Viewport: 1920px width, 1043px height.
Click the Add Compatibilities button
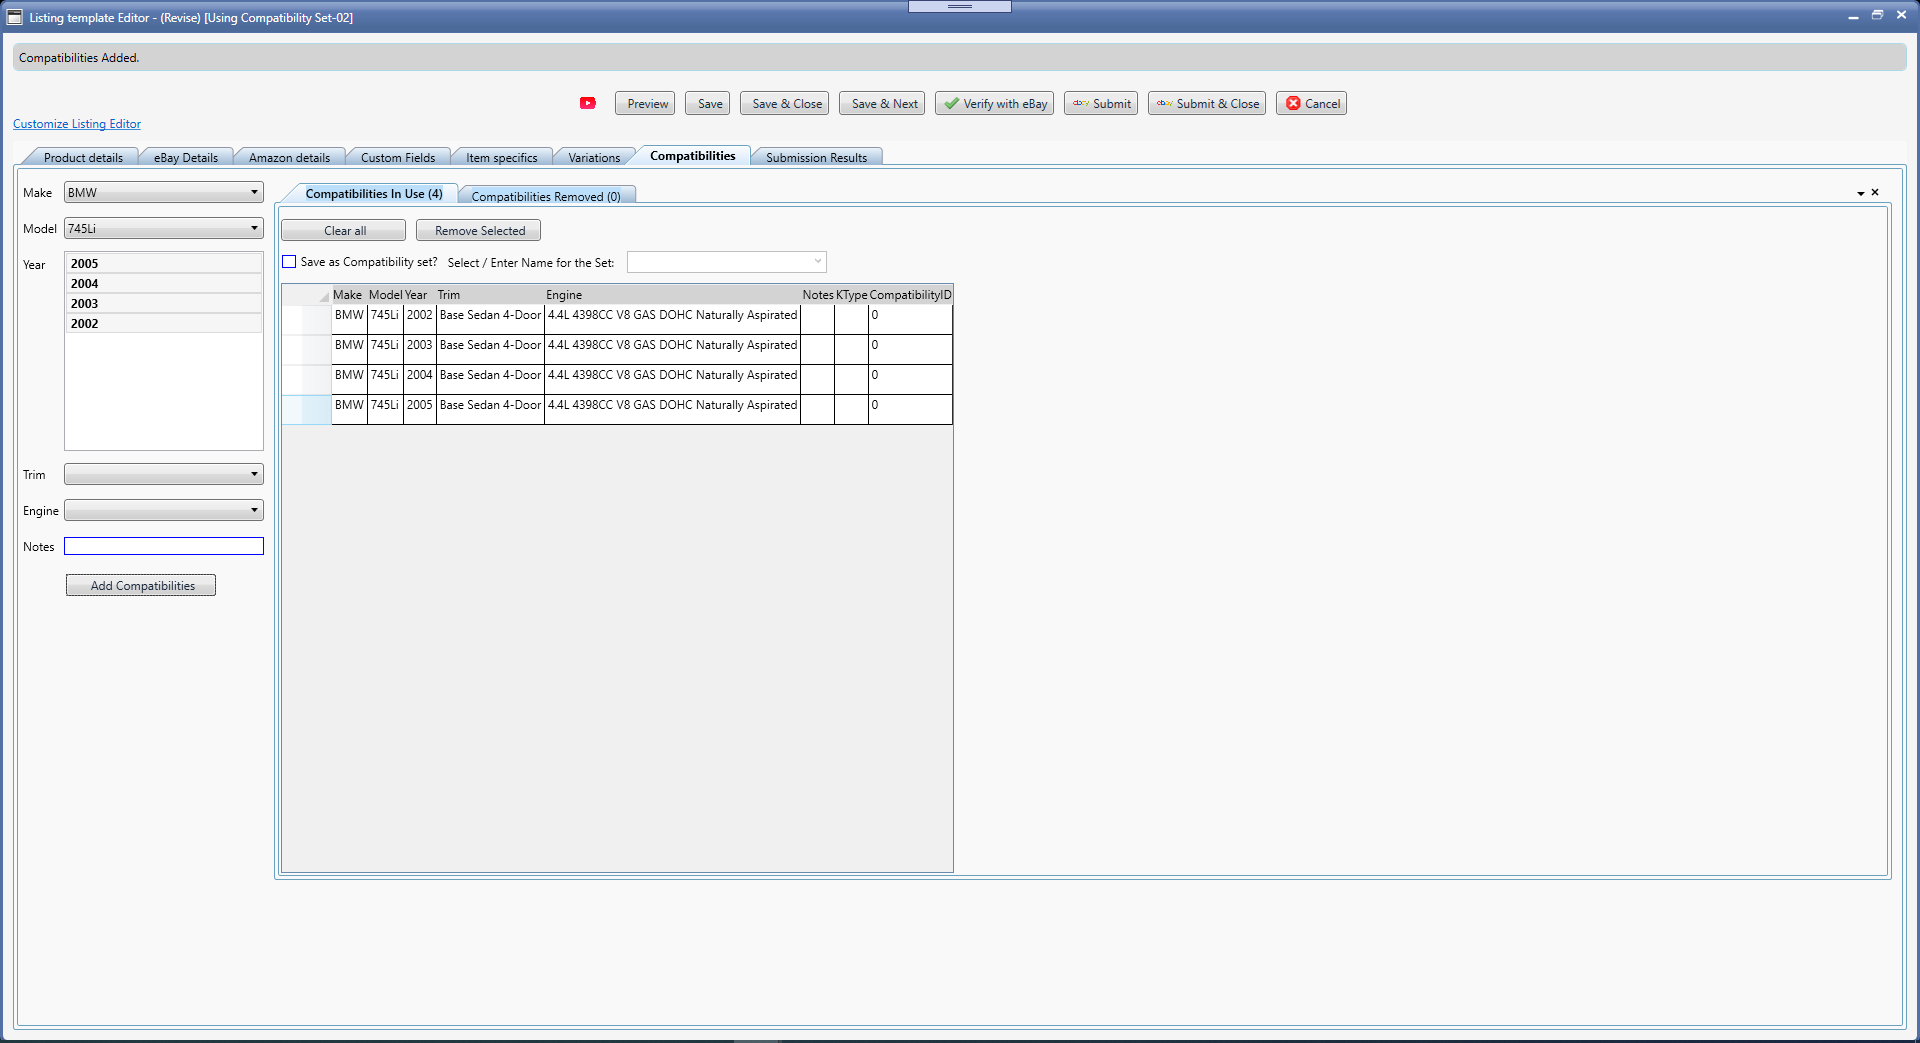(141, 585)
